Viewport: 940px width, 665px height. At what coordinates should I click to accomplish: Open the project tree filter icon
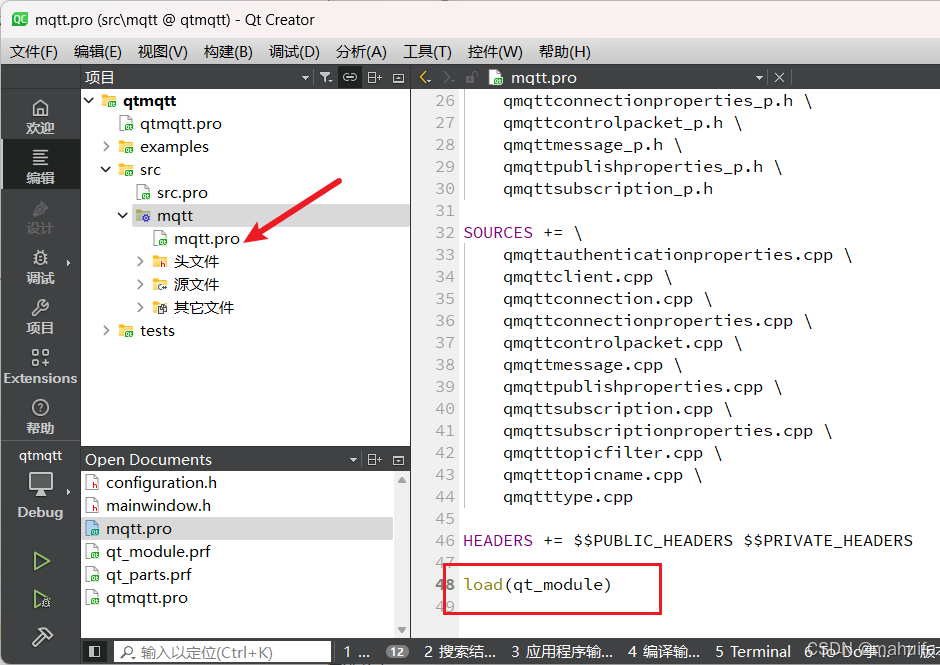click(326, 77)
